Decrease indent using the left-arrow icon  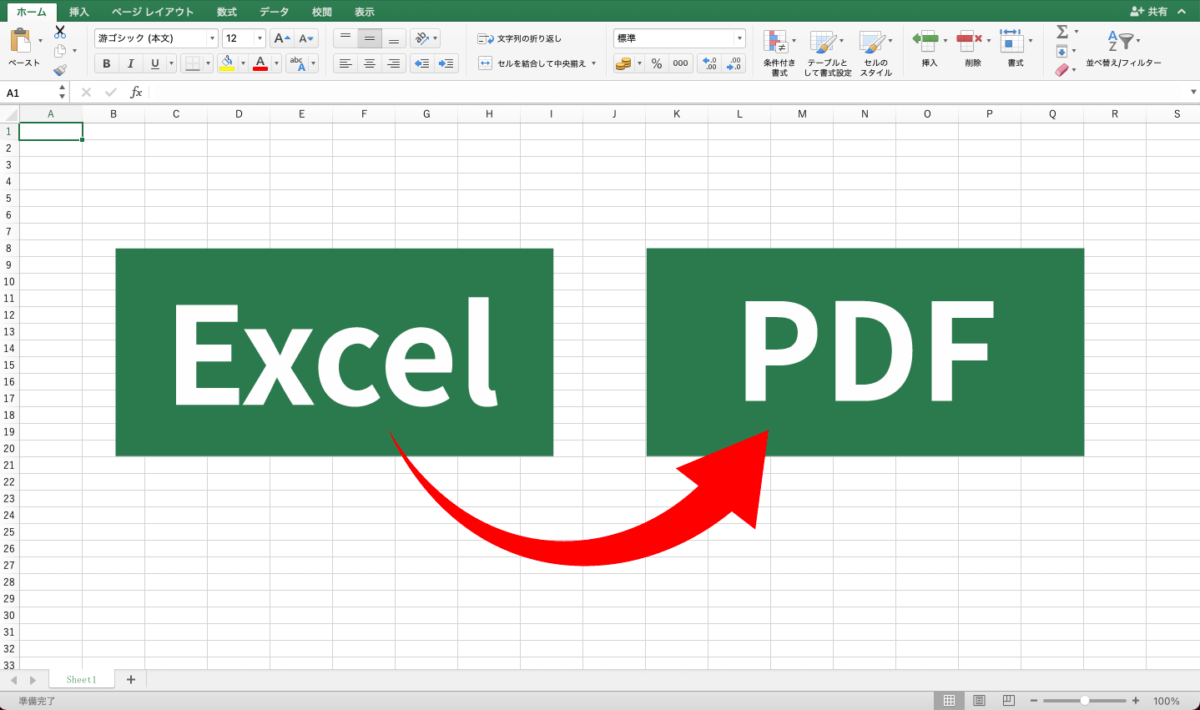pos(421,63)
